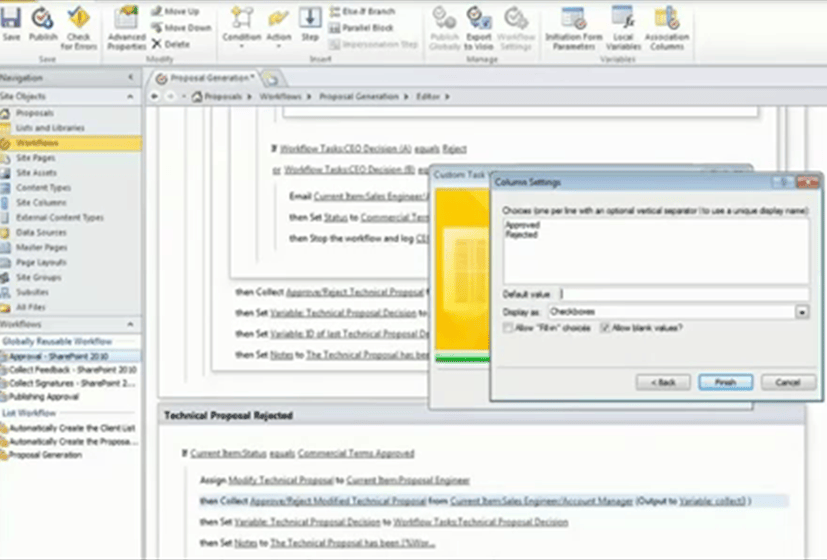Expand the Proposals breadcrumb arrow
Image resolution: width=827 pixels, height=560 pixels.
coord(249,96)
